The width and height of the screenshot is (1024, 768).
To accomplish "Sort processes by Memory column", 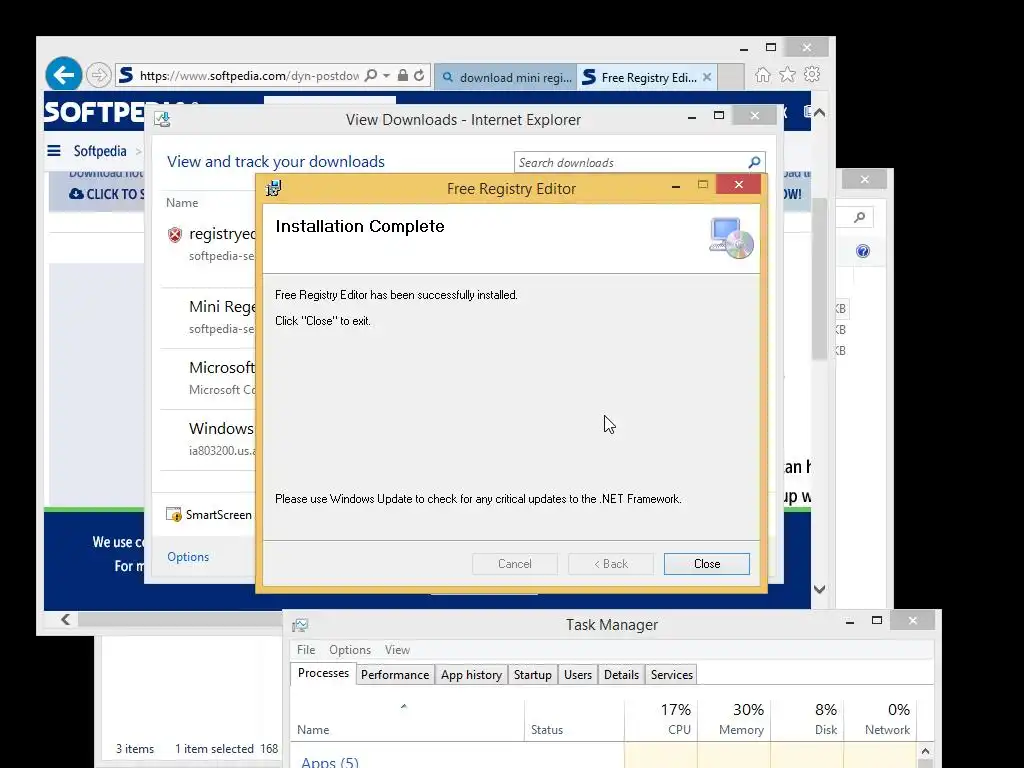I will [734, 720].
